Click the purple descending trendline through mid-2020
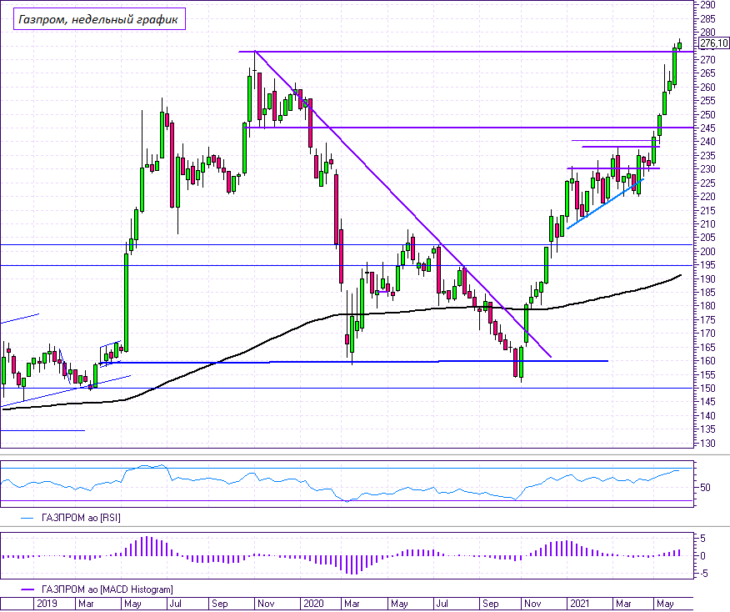 tap(403, 204)
